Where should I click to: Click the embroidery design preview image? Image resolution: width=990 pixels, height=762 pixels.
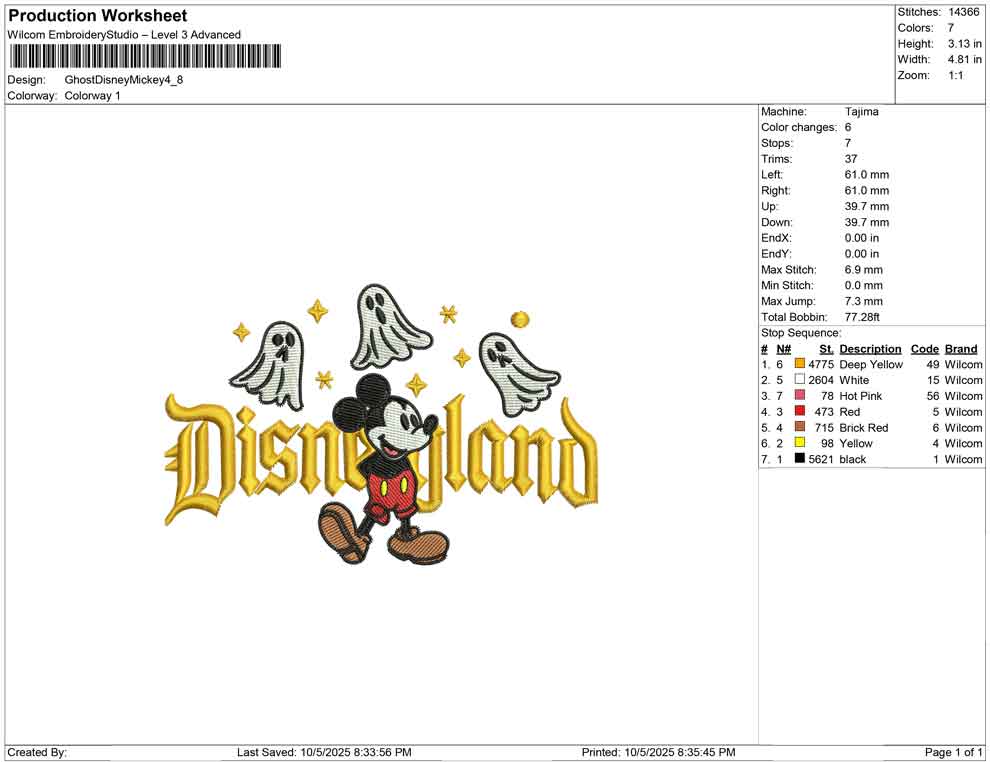(x=381, y=424)
